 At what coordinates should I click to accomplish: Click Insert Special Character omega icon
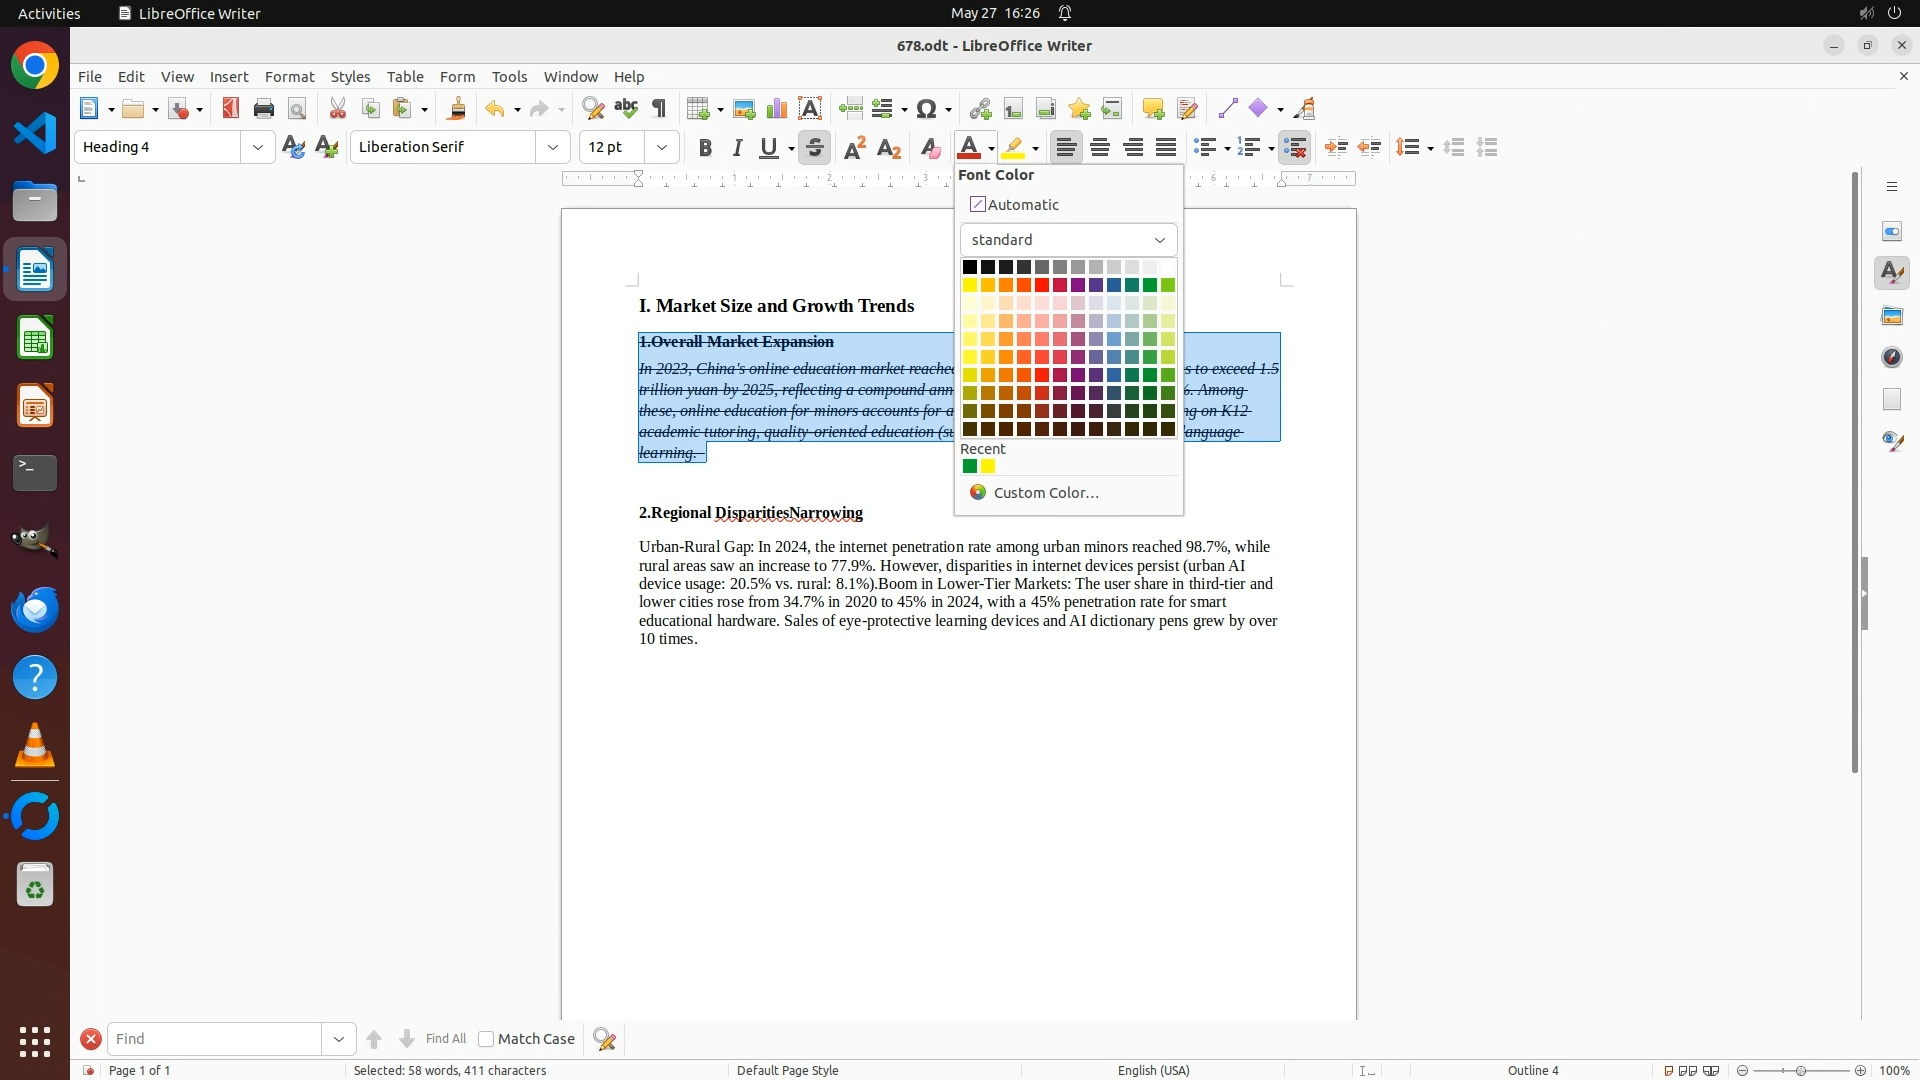point(927,109)
